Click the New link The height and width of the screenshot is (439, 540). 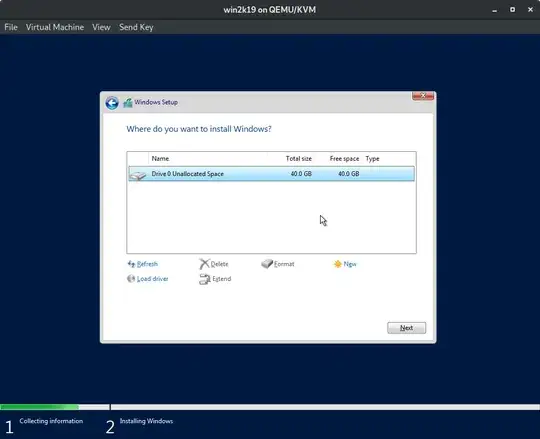click(x=350, y=264)
